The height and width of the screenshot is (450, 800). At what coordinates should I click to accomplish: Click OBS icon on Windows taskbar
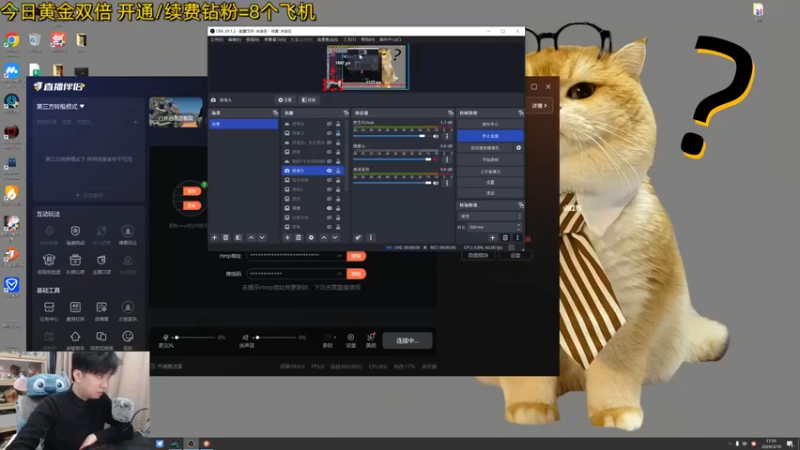tap(191, 443)
